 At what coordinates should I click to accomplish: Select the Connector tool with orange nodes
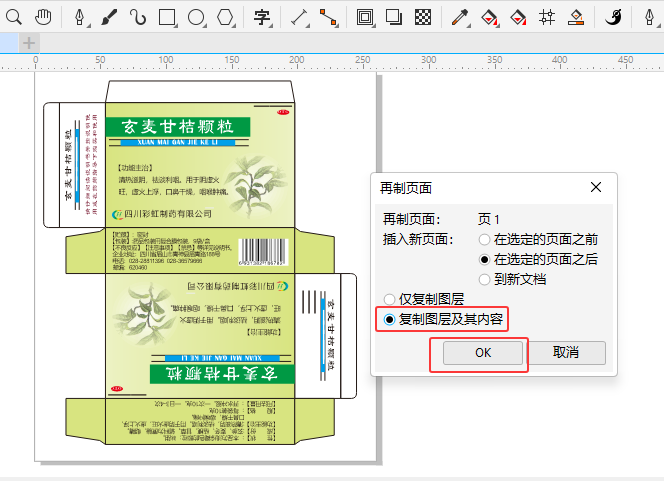pos(328,17)
